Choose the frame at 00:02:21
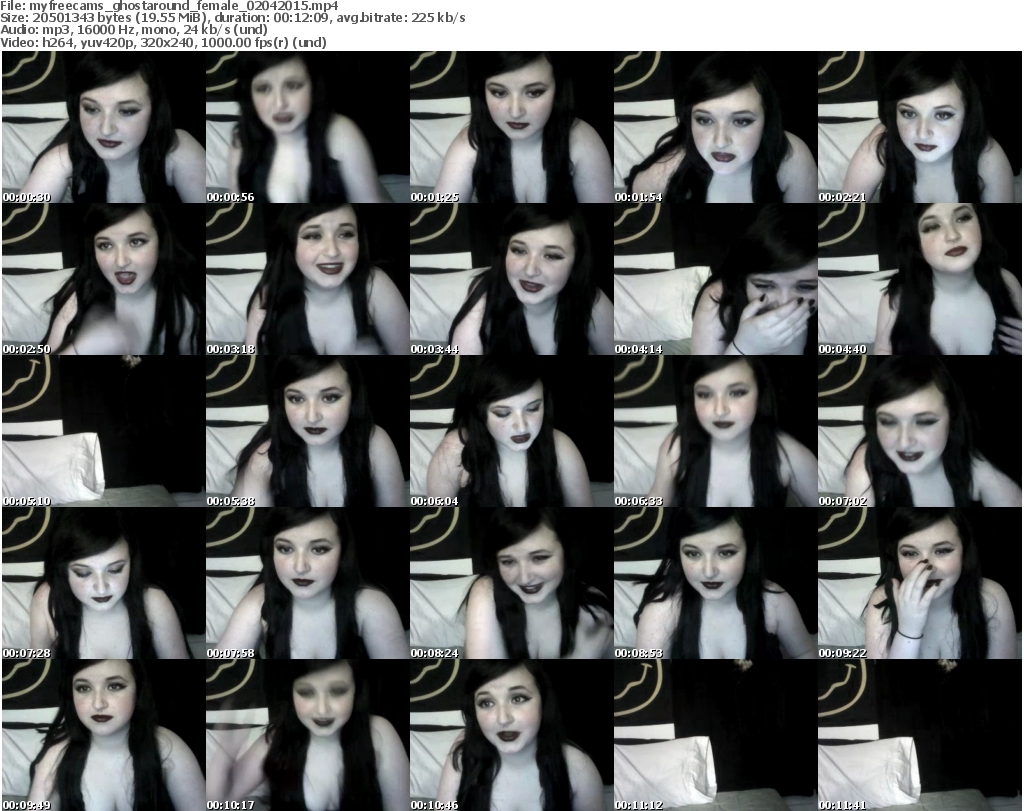The image size is (1024, 811). [919, 127]
